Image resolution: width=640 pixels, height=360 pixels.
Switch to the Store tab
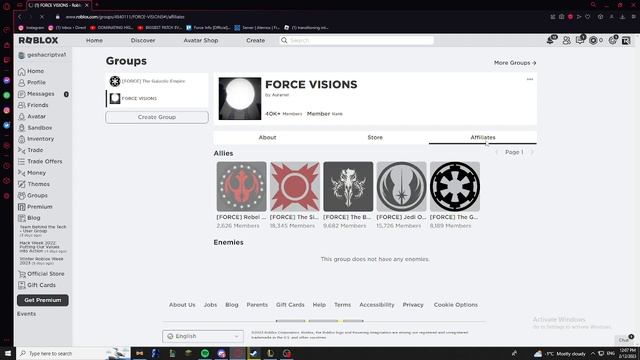click(x=375, y=138)
